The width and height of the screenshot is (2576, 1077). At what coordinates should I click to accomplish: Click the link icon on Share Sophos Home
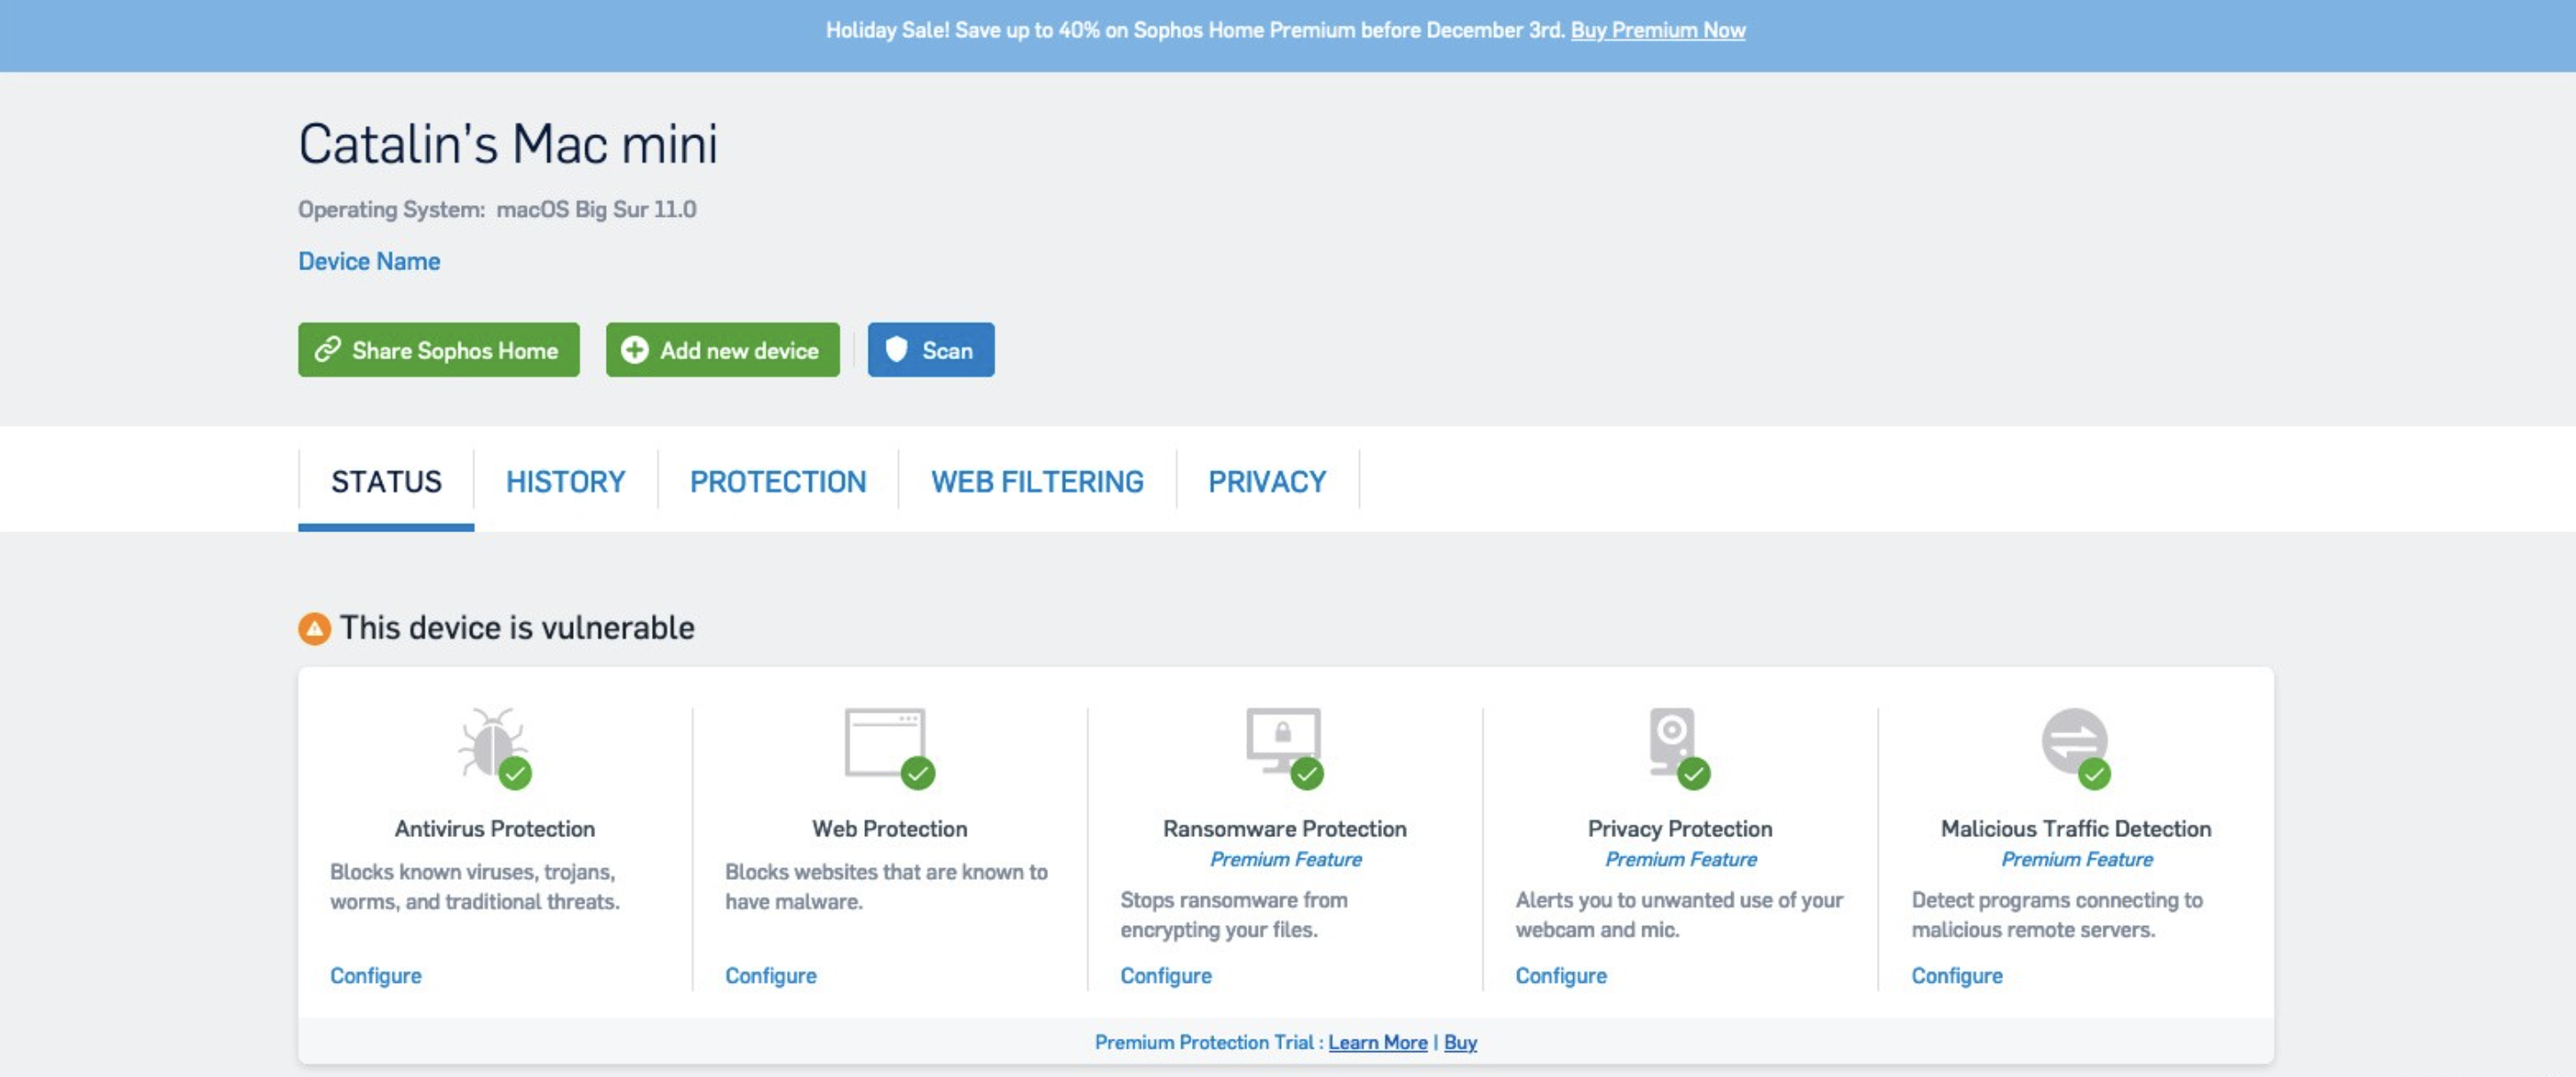pyautogui.click(x=327, y=350)
